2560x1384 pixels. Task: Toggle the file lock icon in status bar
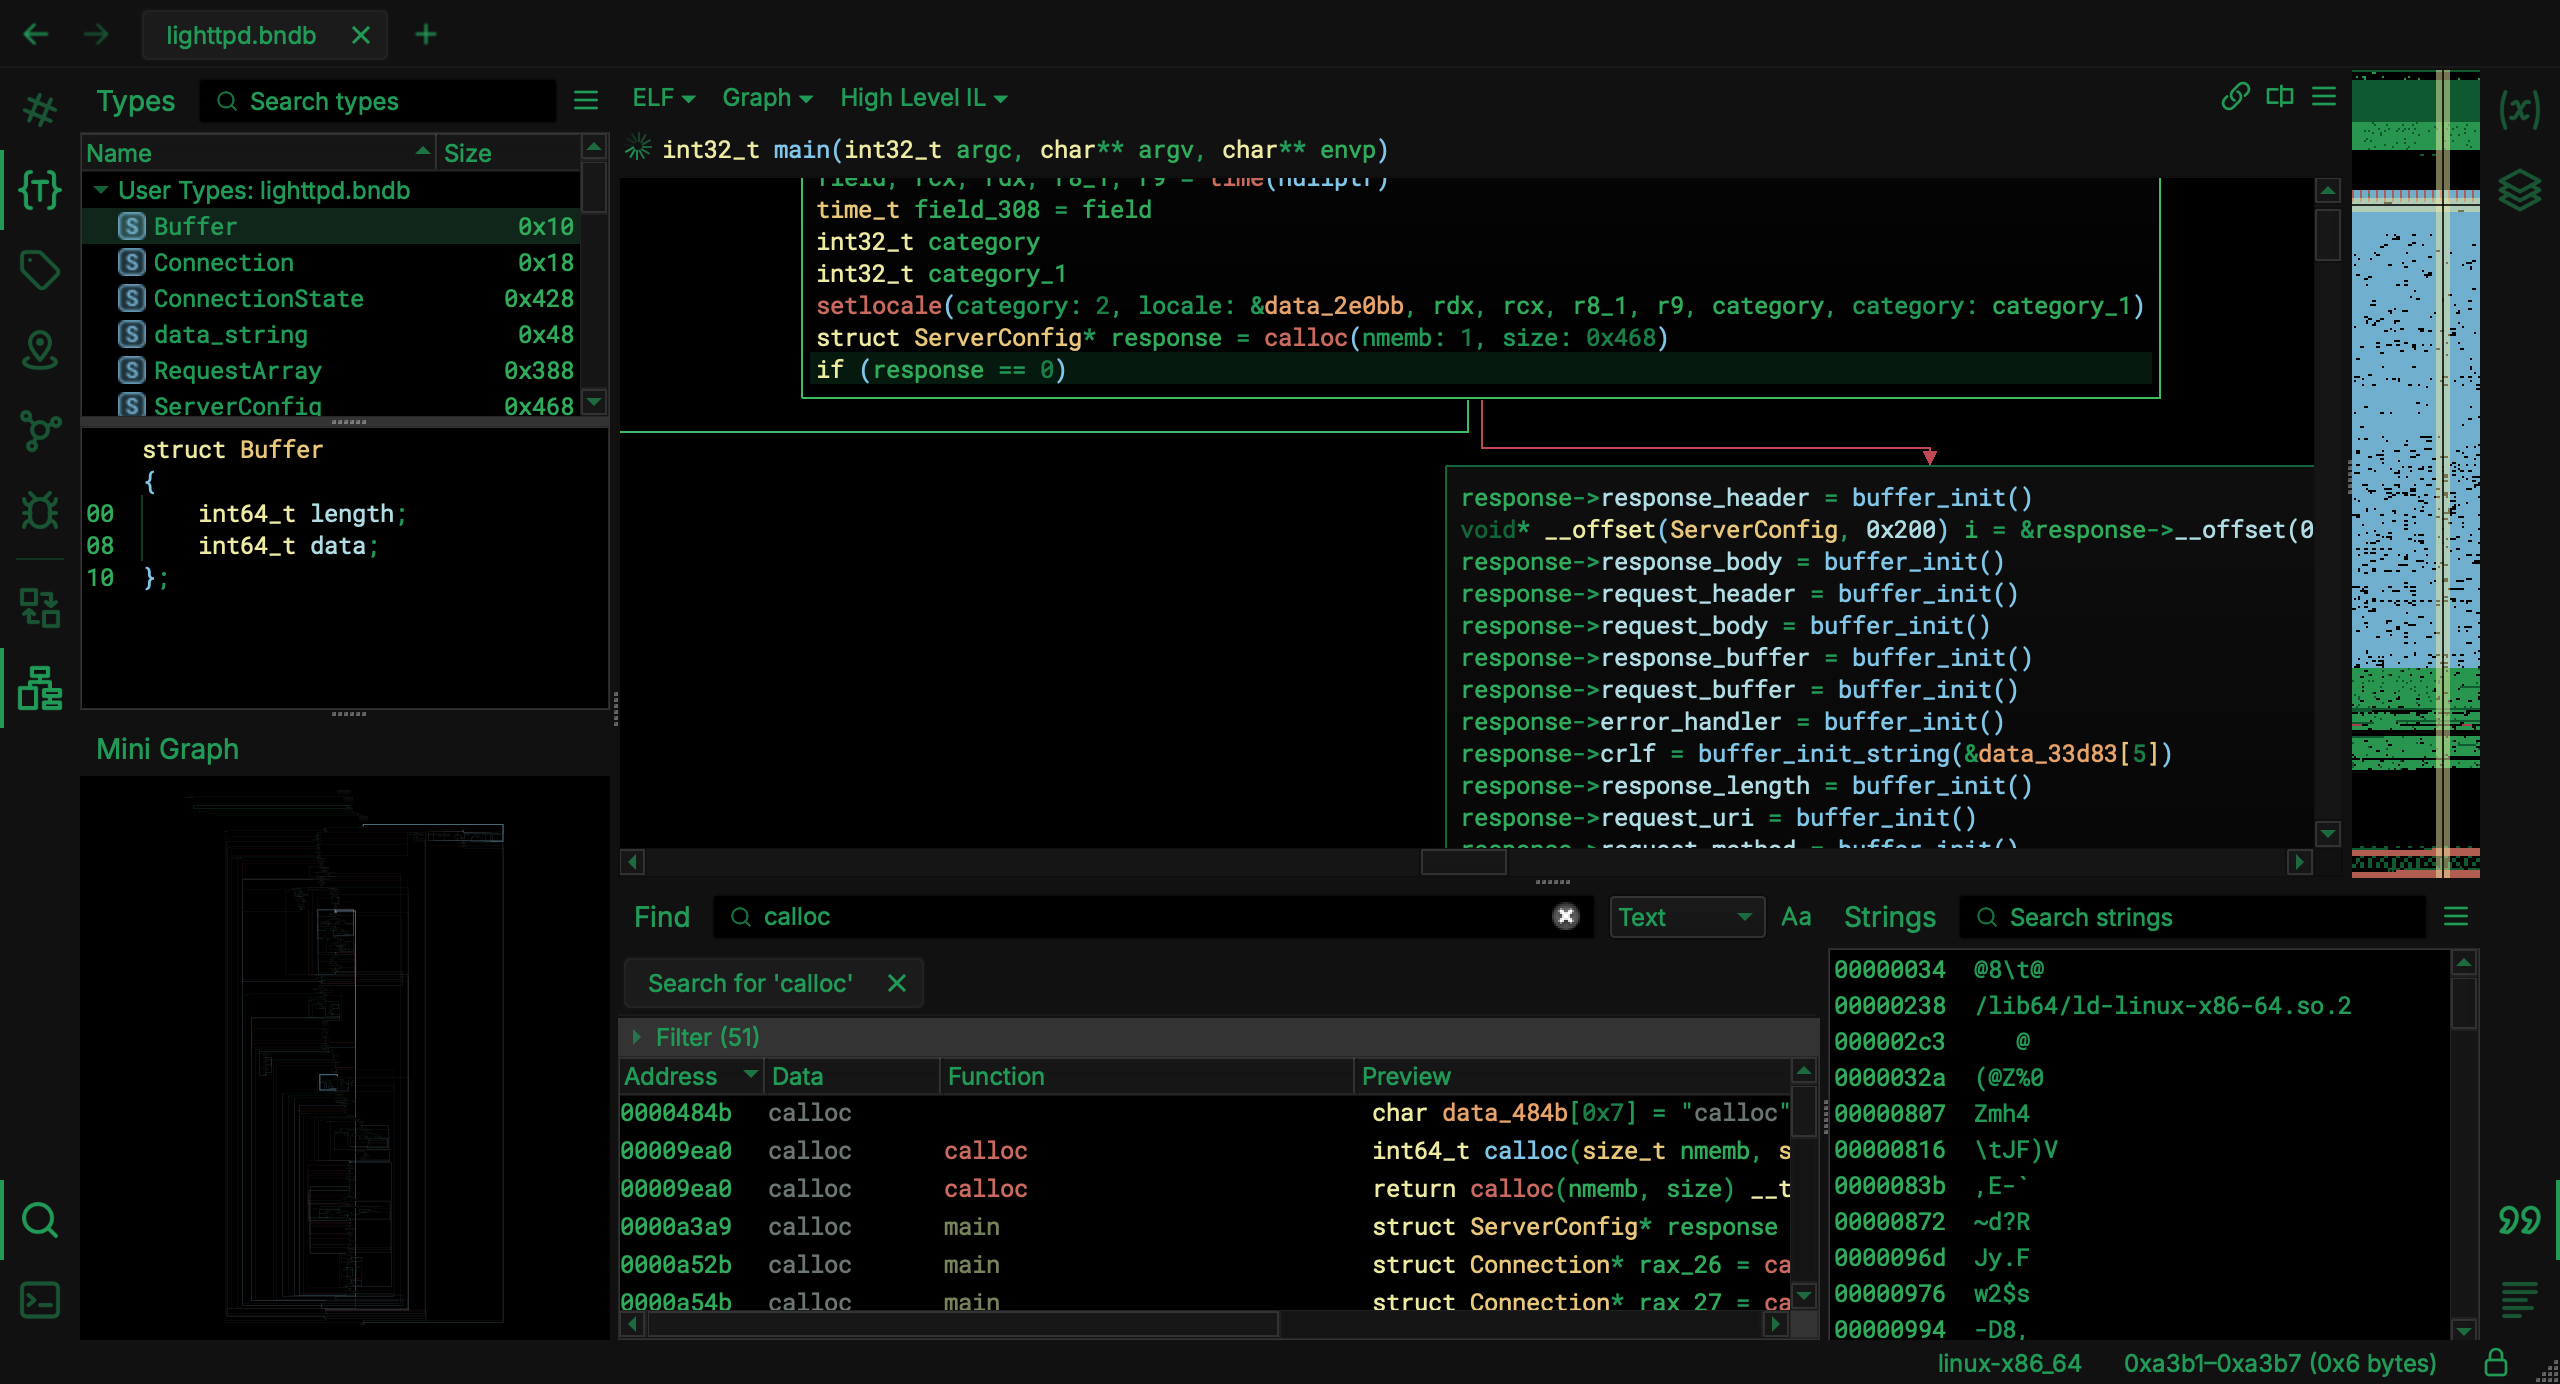(x=2496, y=1363)
